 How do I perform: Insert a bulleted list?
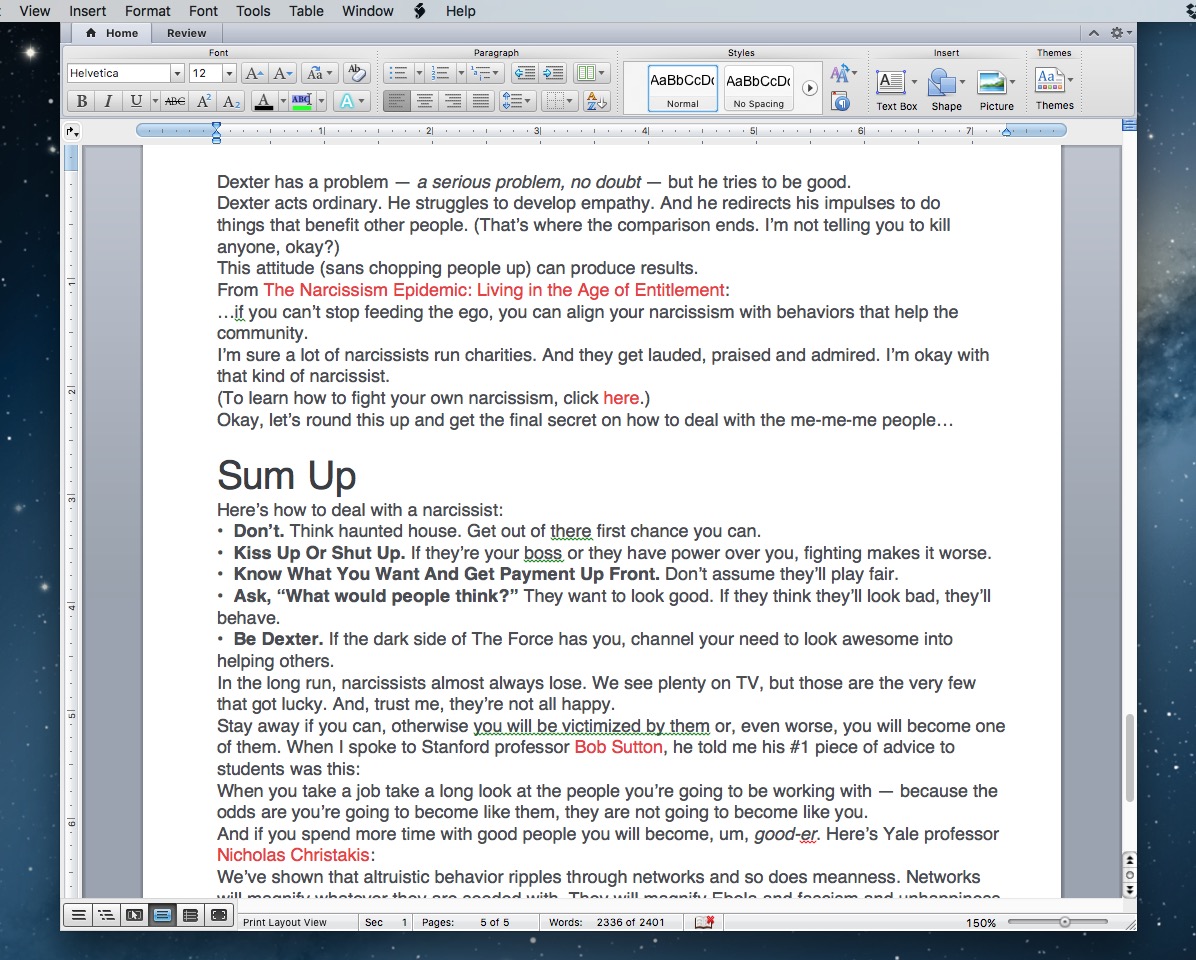pyautogui.click(x=398, y=73)
